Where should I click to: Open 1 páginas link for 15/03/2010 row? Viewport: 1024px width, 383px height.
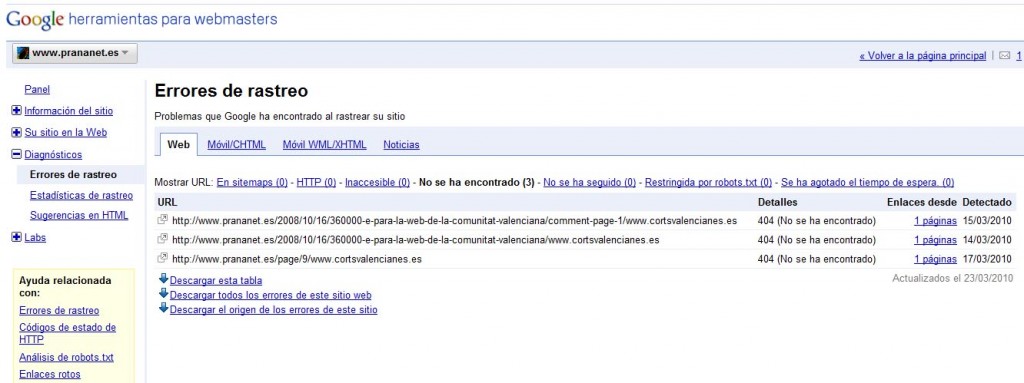tap(935, 221)
